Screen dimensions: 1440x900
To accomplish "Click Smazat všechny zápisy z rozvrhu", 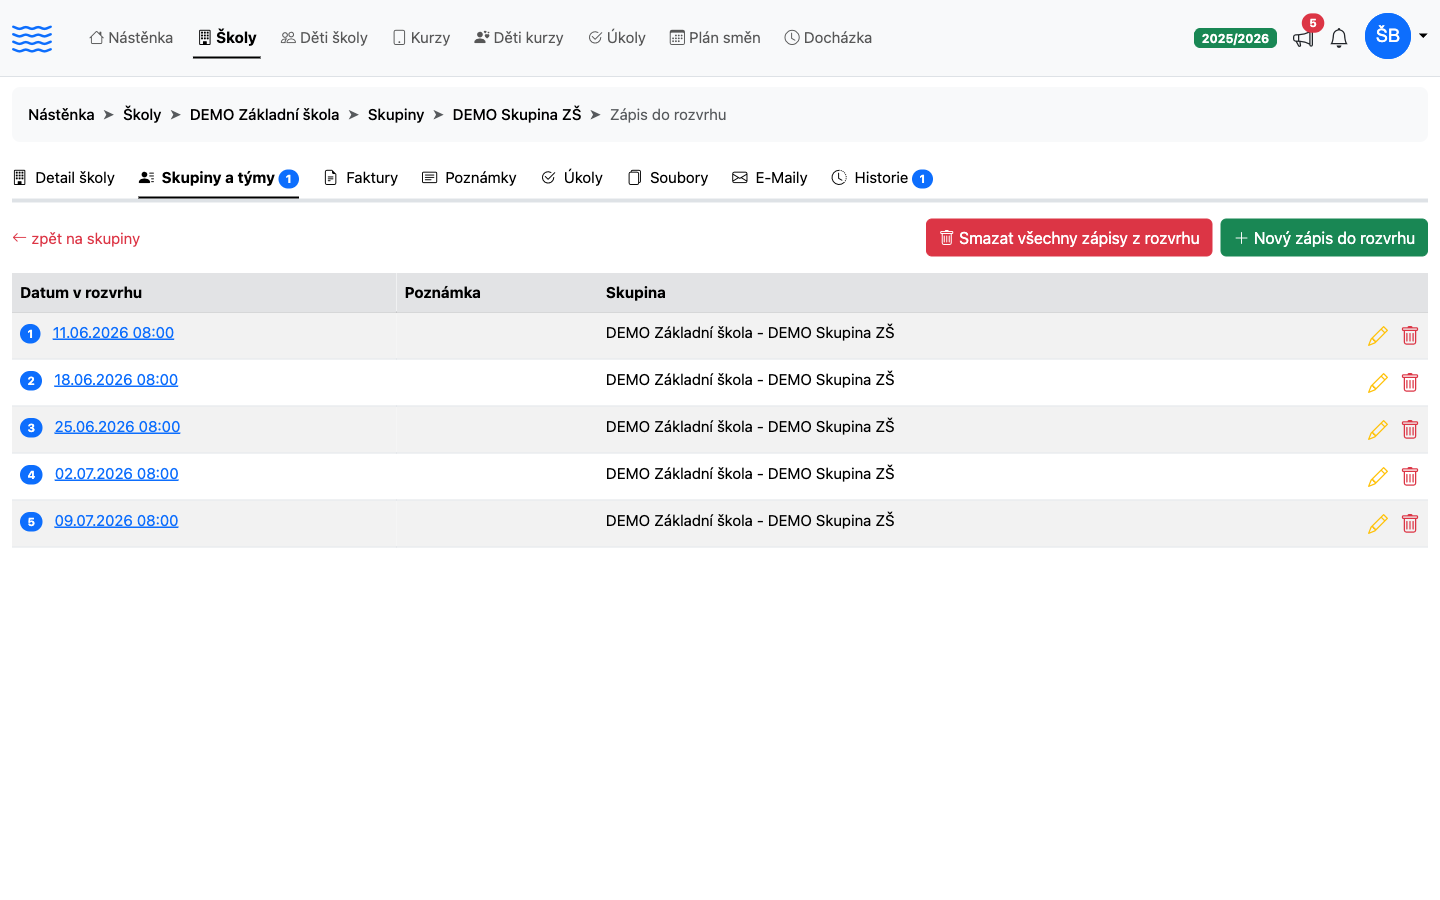I will [x=1069, y=238].
